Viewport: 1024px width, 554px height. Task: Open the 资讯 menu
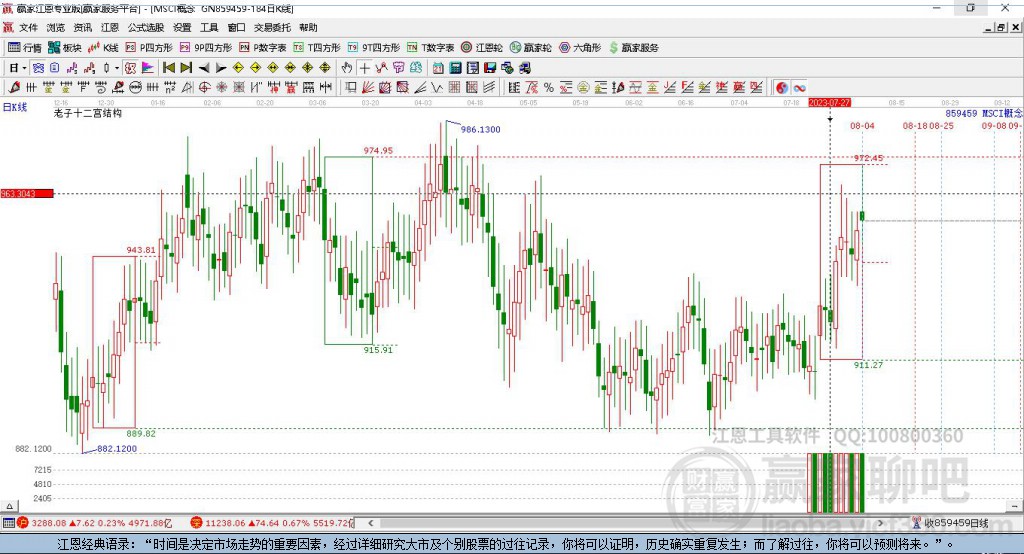coord(83,27)
